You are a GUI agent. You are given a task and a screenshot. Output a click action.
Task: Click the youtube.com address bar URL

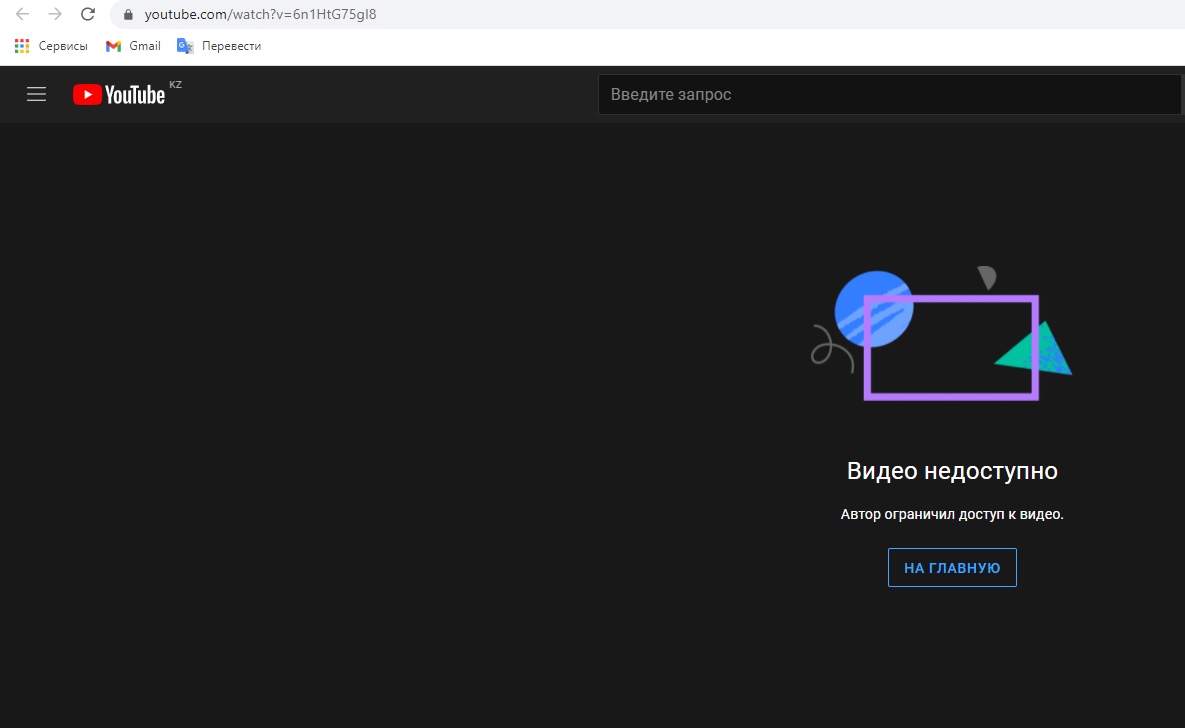click(x=260, y=15)
